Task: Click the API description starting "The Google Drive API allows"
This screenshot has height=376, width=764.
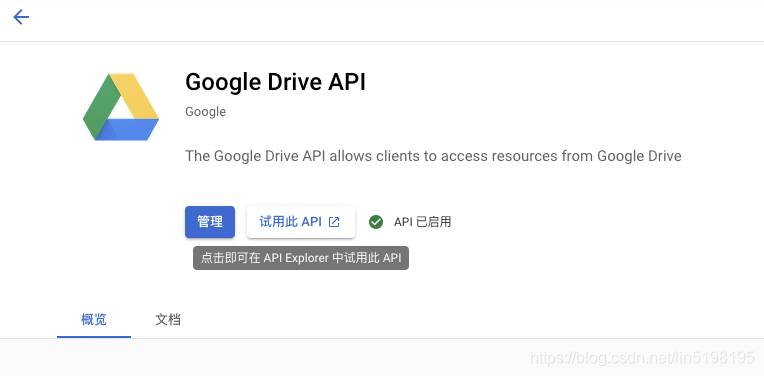Action: click(433, 156)
